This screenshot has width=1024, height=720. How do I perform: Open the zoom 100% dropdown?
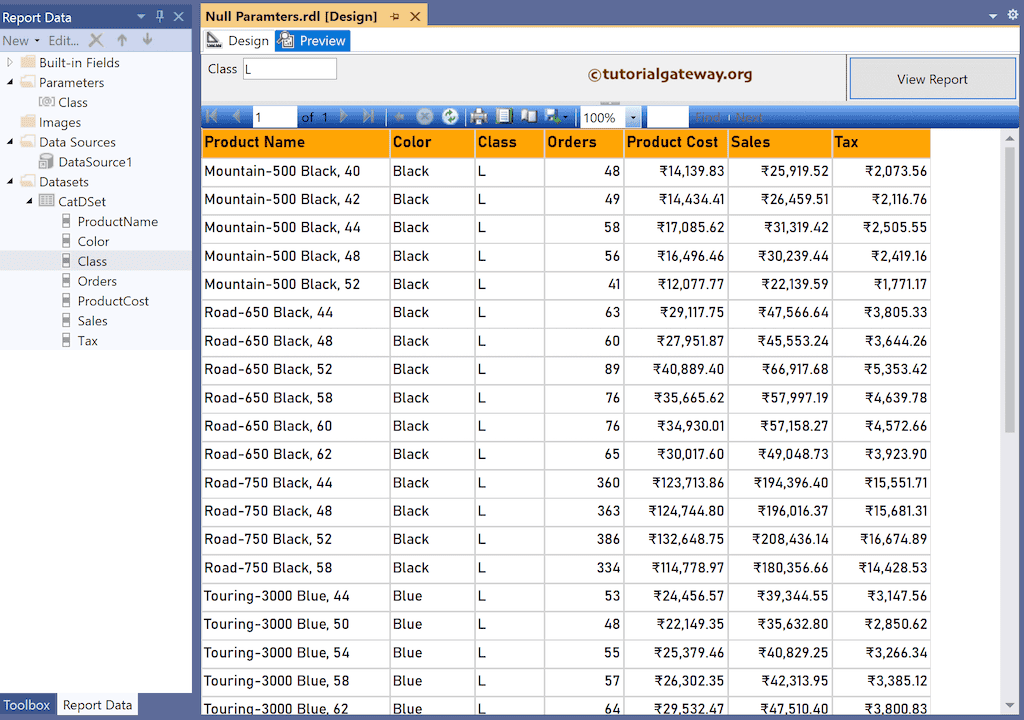pos(632,117)
